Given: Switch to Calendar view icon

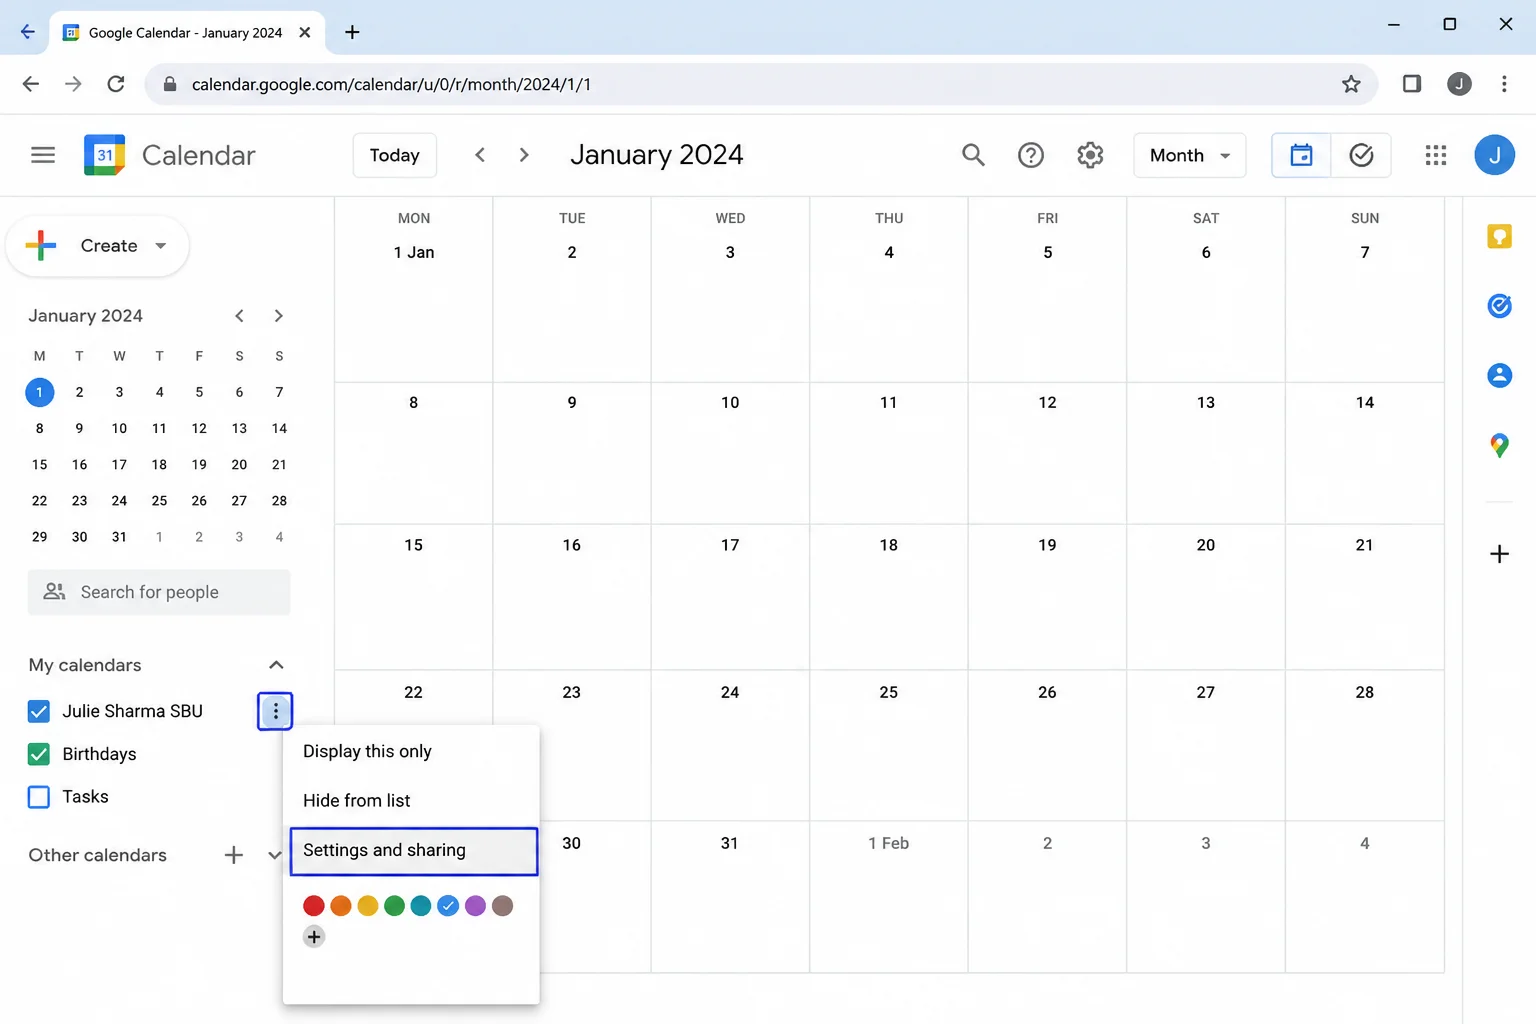Looking at the screenshot, I should tap(1301, 155).
